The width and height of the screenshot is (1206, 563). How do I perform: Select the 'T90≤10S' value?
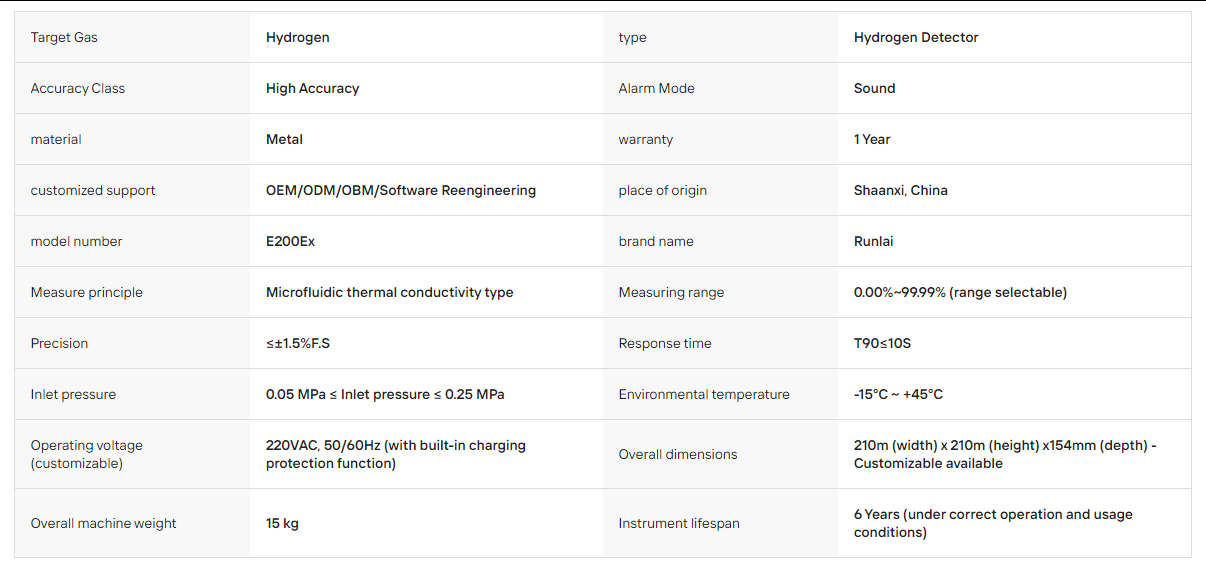882,343
